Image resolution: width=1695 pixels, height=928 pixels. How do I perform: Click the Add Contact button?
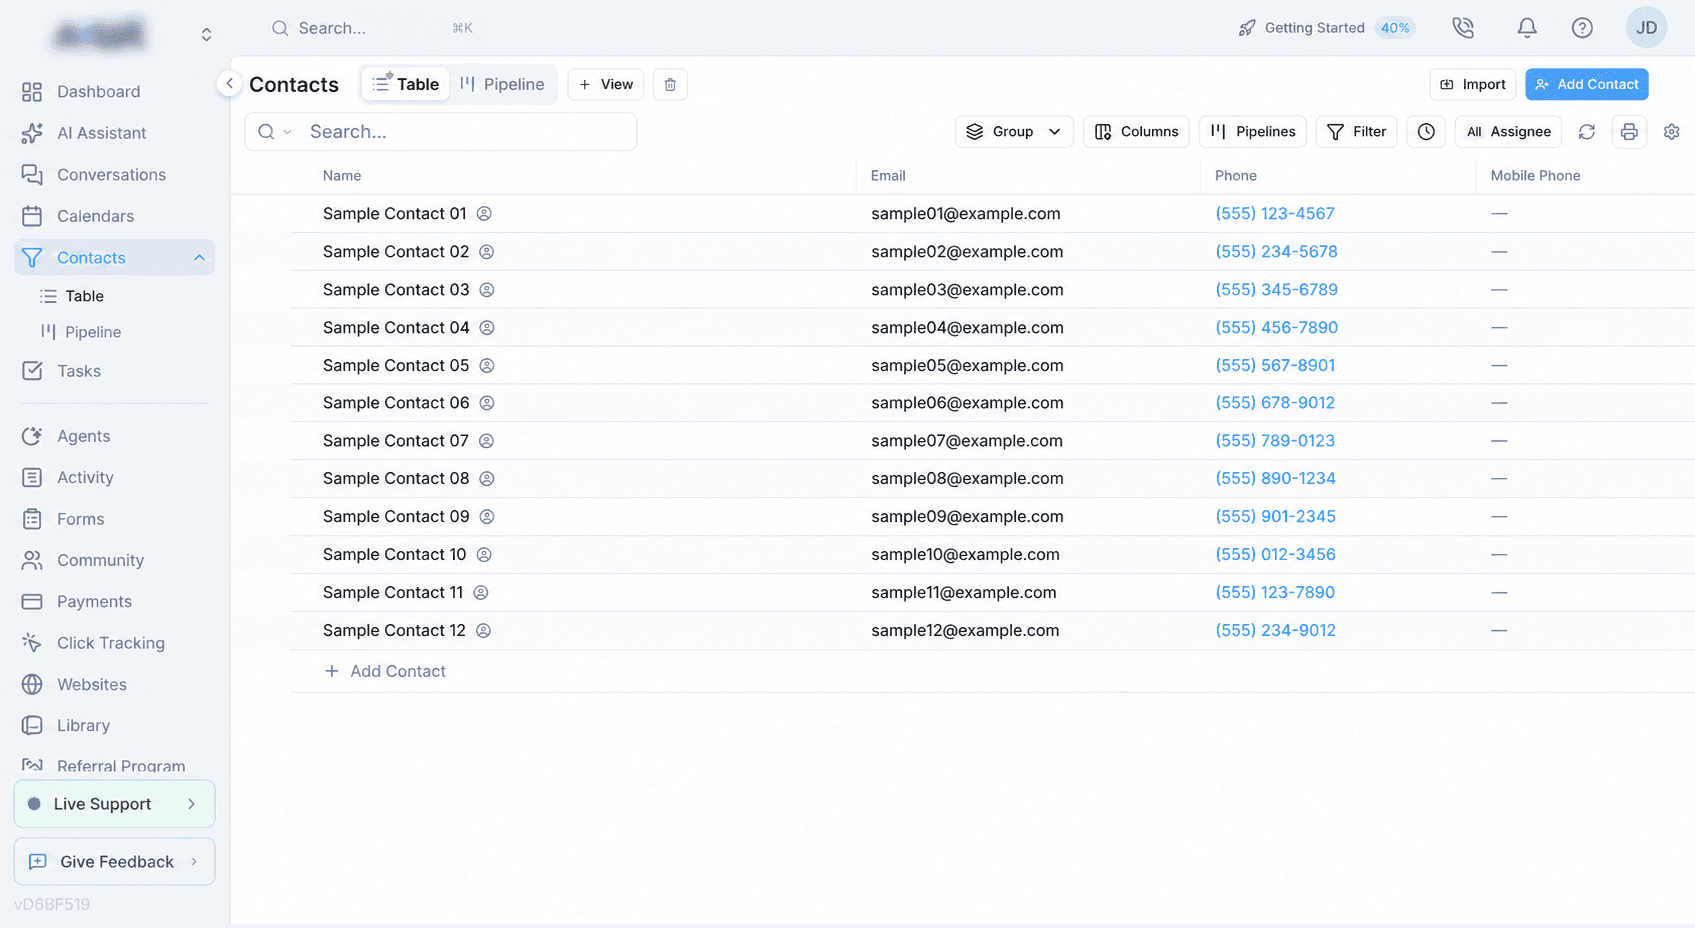(x=1587, y=84)
